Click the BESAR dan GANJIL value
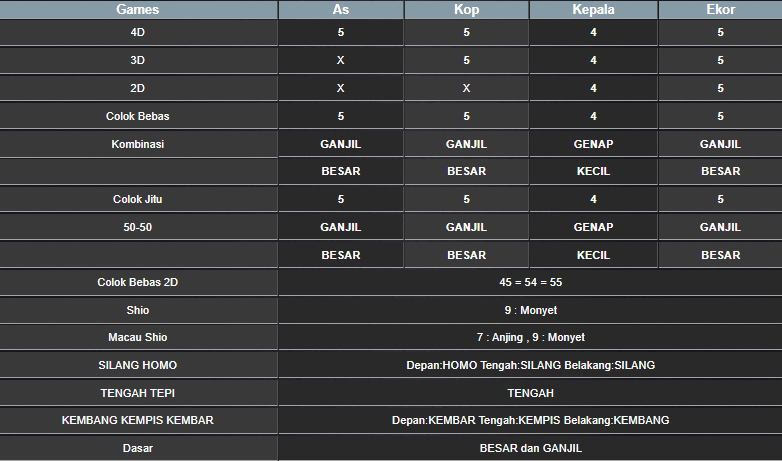 click(531, 448)
